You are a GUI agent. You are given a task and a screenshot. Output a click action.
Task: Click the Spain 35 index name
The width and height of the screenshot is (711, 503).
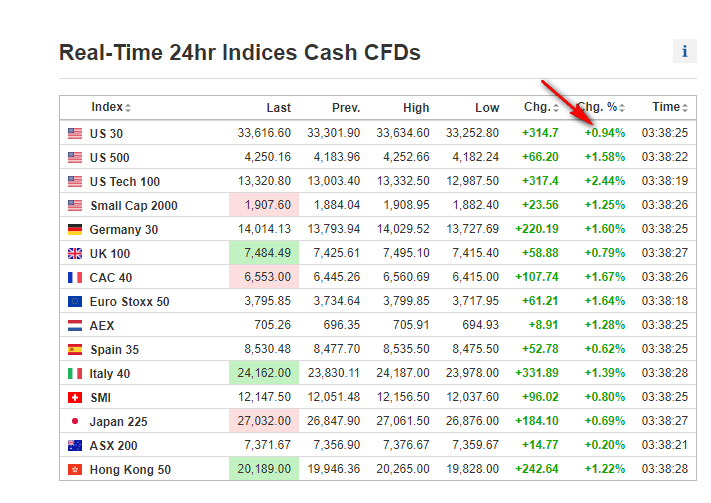tap(113, 349)
